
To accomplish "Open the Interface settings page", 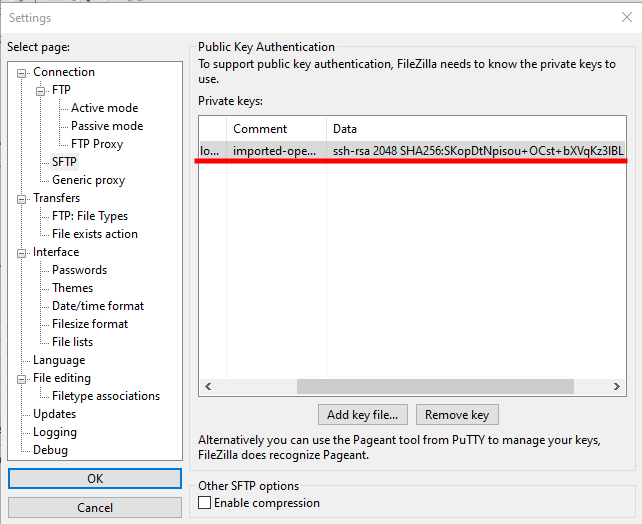I will point(56,252).
